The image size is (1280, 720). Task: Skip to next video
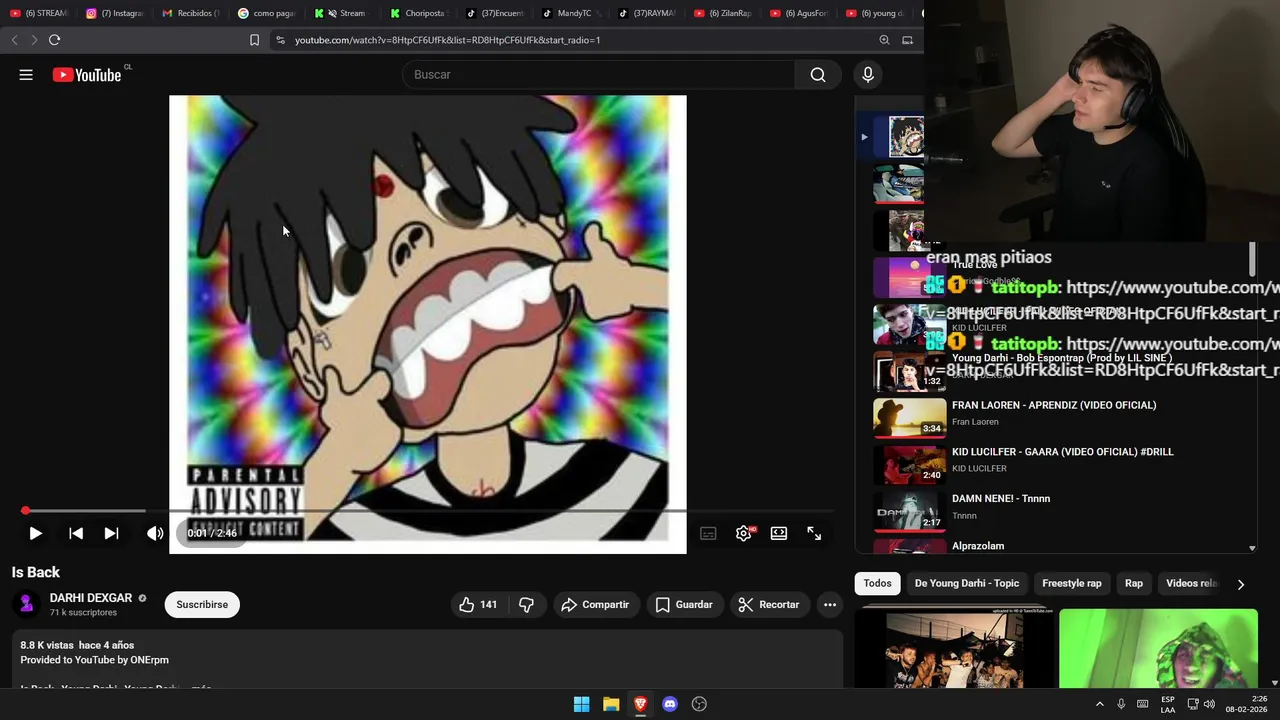click(112, 533)
